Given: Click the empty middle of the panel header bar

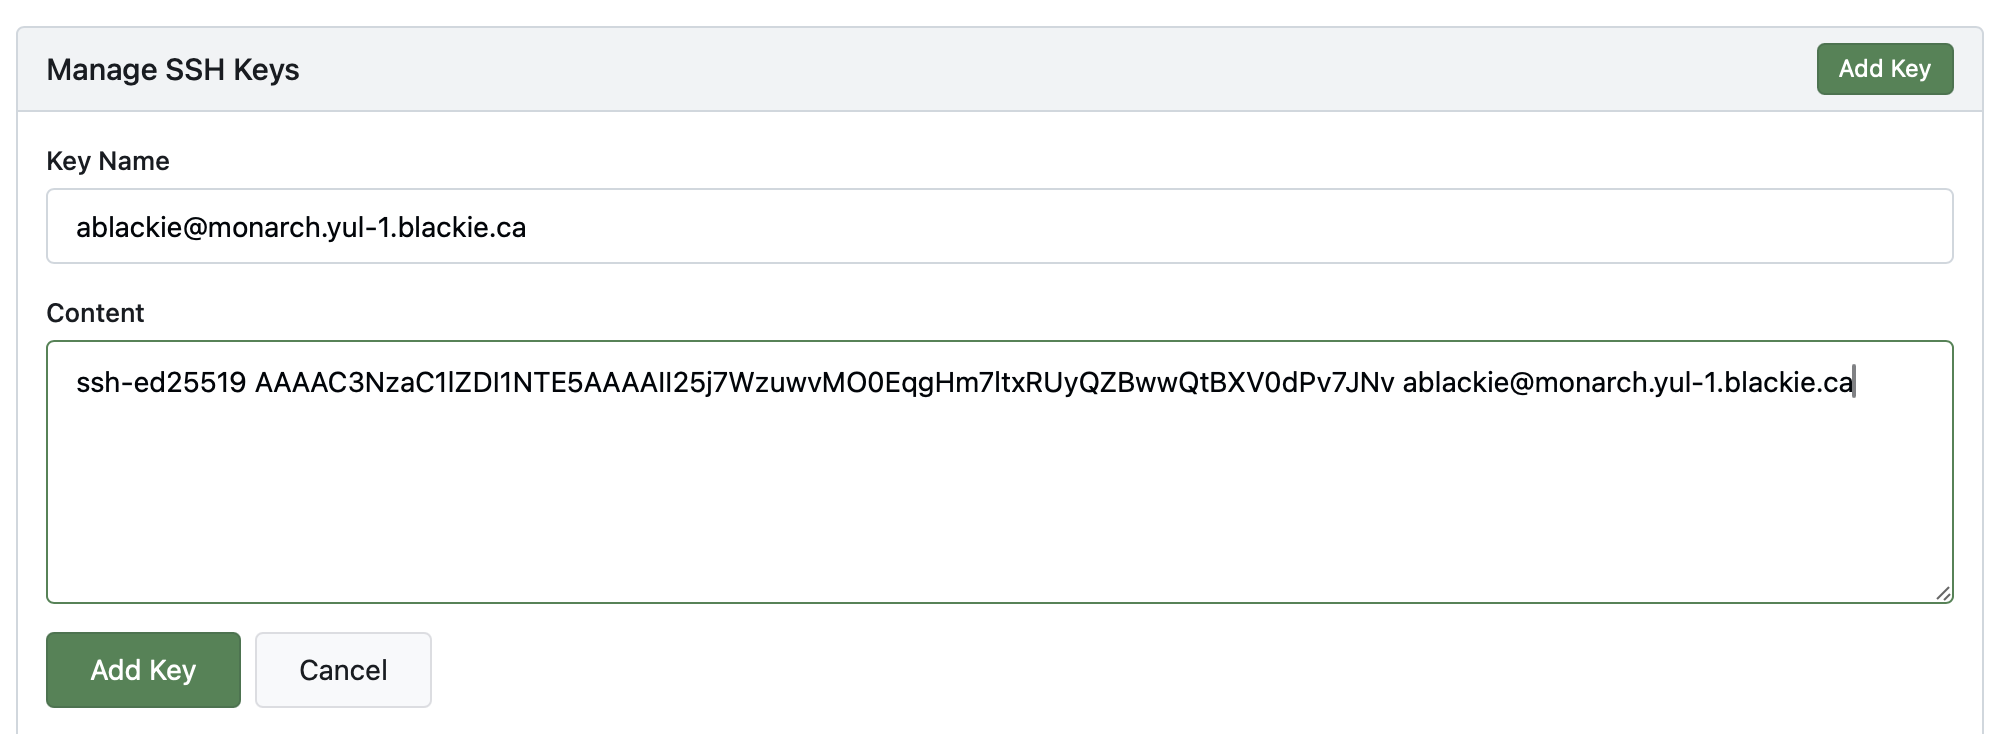Looking at the screenshot, I should (1000, 70).
